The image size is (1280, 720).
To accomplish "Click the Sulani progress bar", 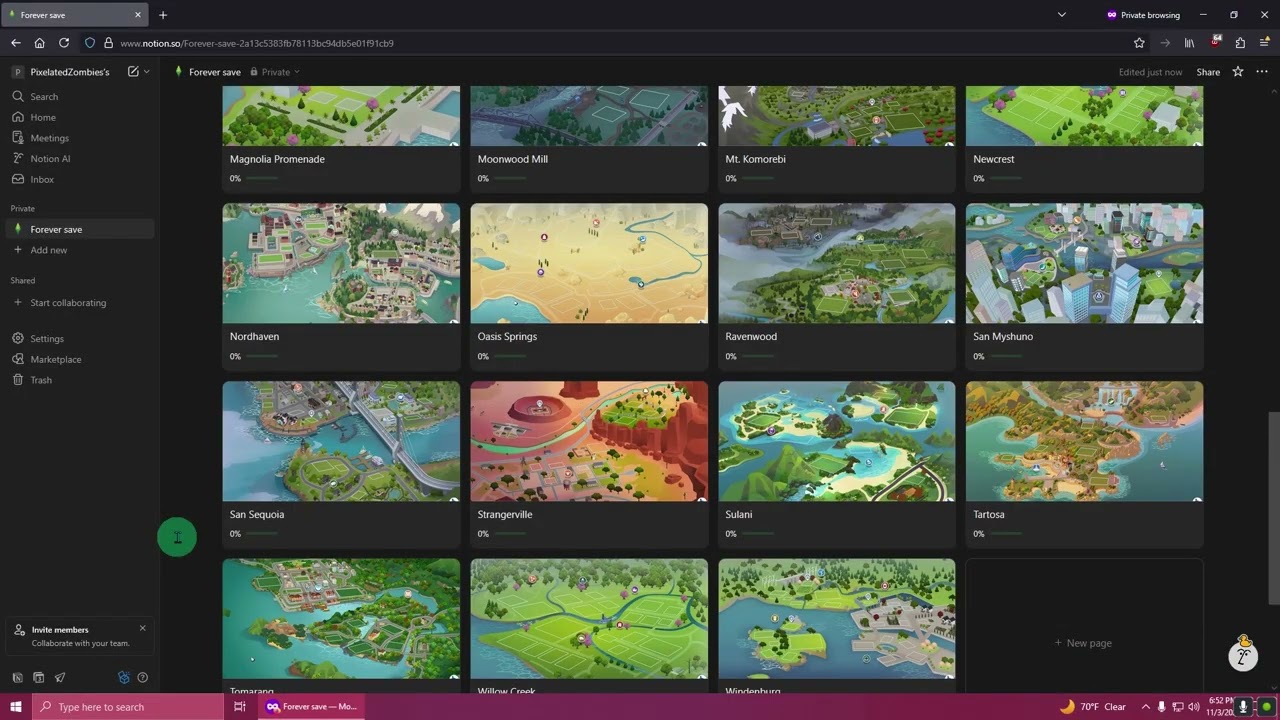I will click(x=758, y=534).
